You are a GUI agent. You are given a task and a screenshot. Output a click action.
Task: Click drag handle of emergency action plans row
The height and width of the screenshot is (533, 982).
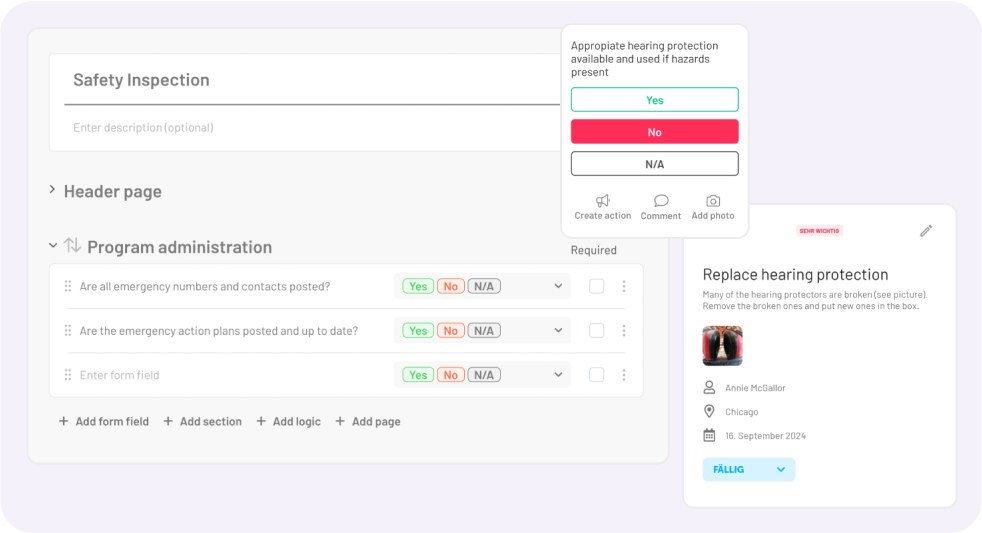[68, 331]
